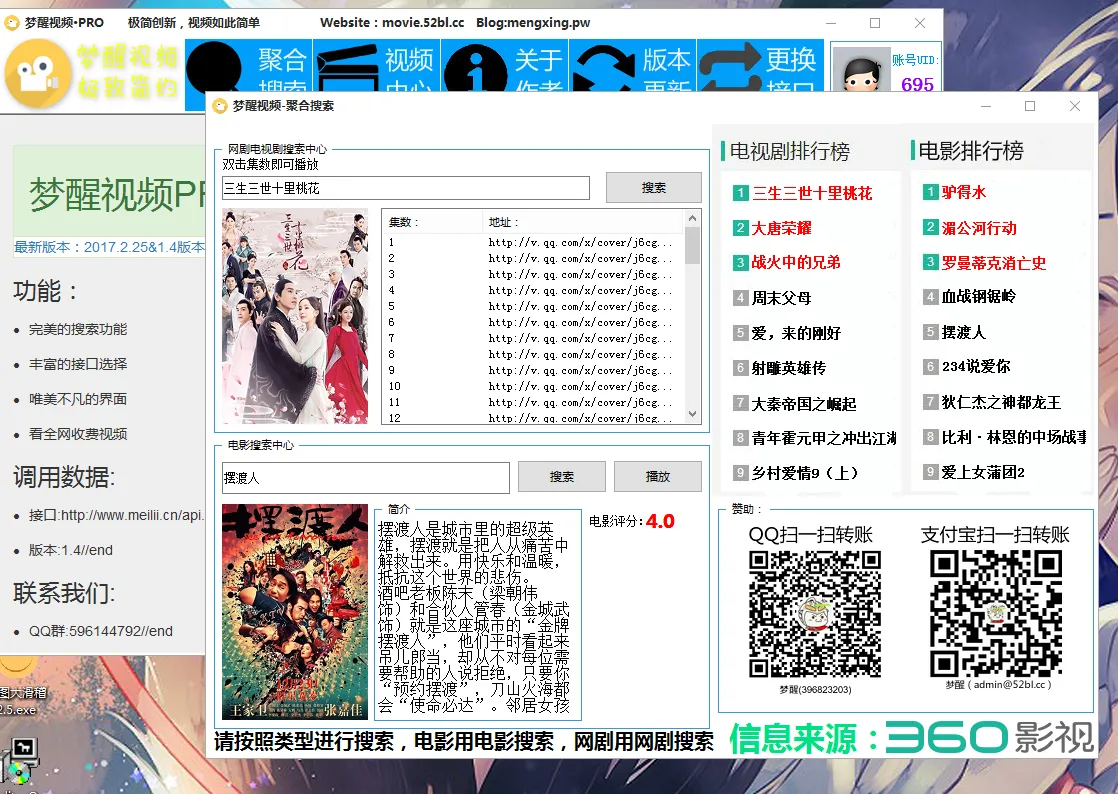Click the movie search input field
The image size is (1118, 794).
tap(365, 478)
